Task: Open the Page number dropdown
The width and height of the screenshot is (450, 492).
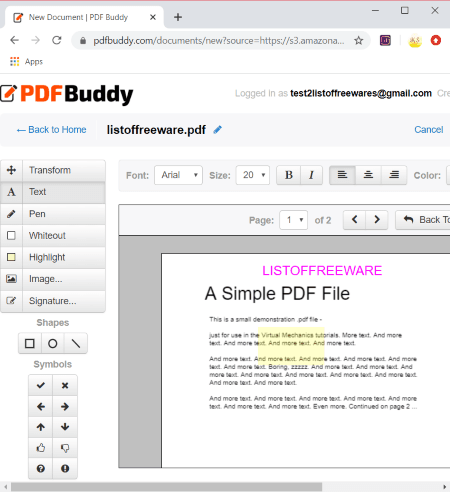Action: click(x=293, y=220)
